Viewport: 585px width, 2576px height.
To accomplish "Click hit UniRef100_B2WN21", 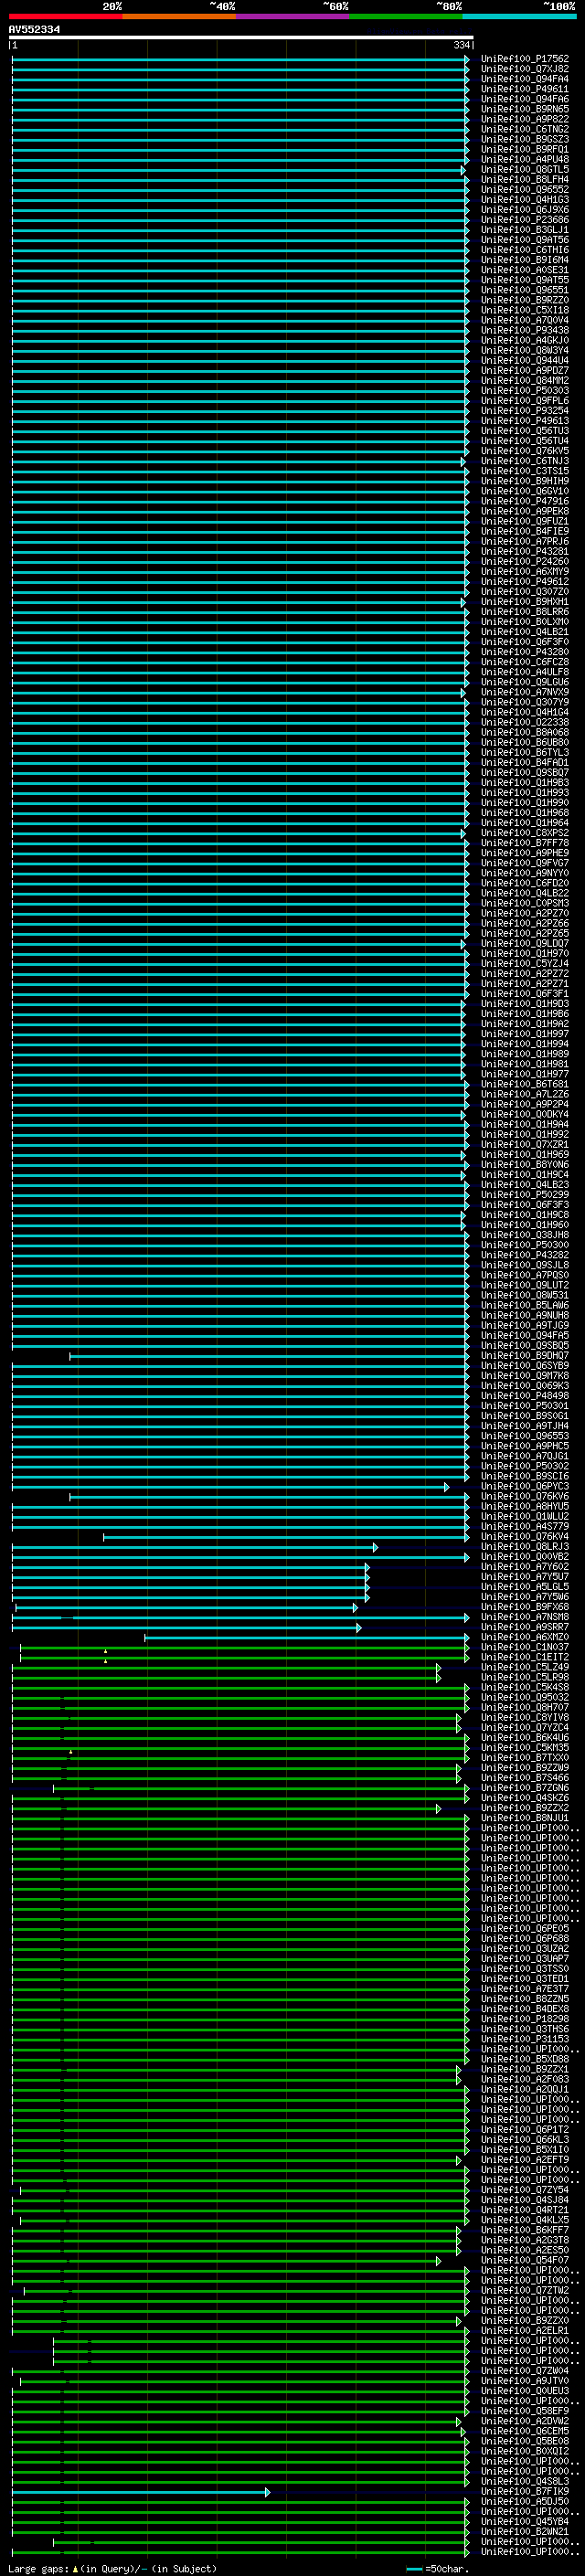I will (x=525, y=2532).
